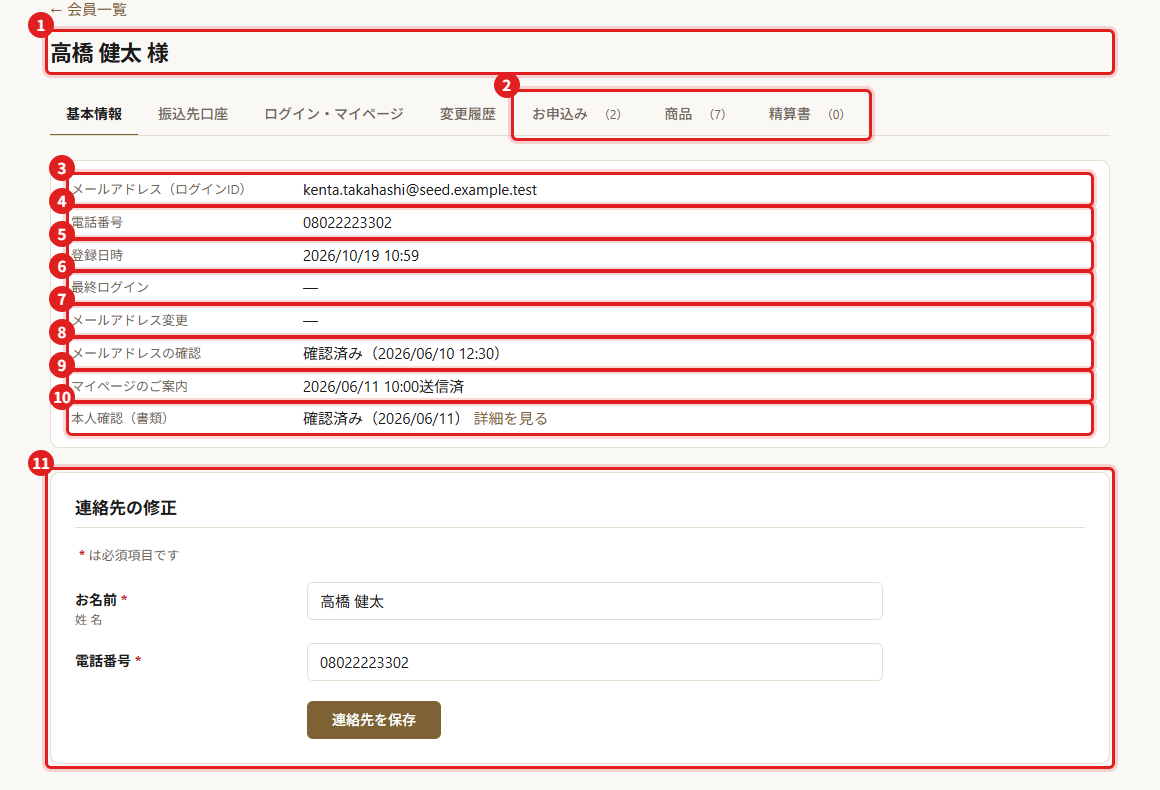This screenshot has width=1160, height=790.
Task: Click the メールアドレス変更 label
Action: (129, 320)
